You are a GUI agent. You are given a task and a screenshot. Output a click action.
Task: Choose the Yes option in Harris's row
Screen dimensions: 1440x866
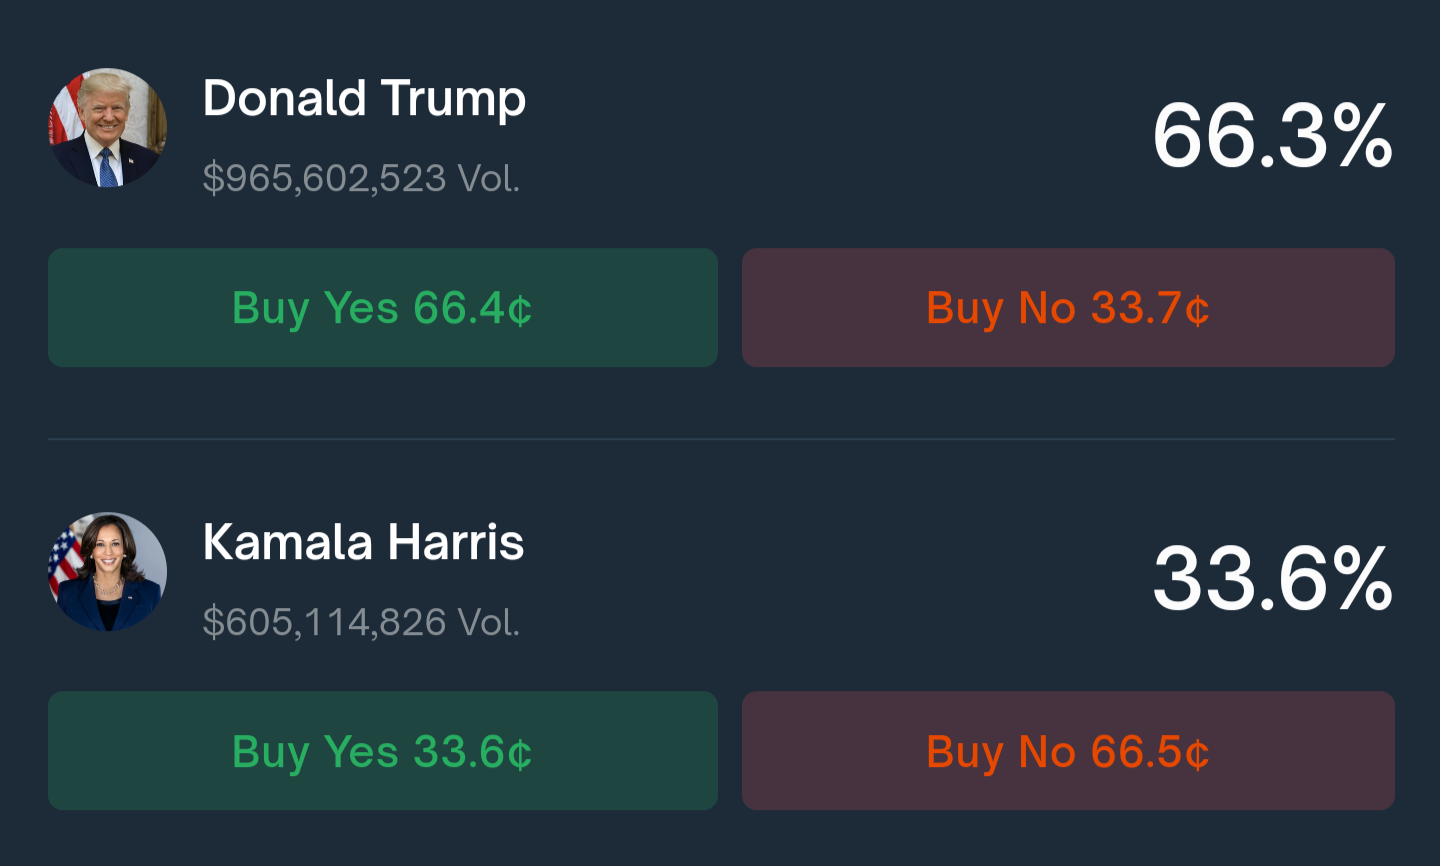click(382, 751)
